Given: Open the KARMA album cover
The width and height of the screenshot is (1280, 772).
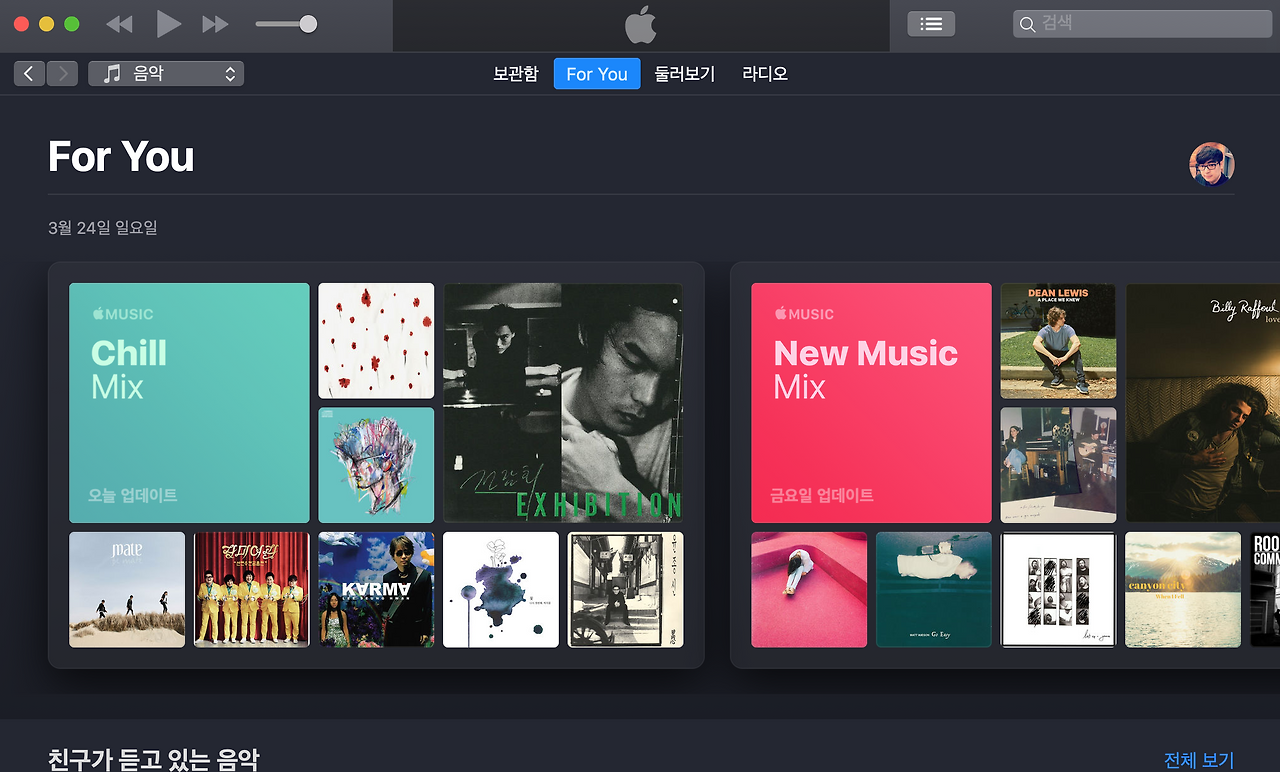Looking at the screenshot, I should point(376,590).
